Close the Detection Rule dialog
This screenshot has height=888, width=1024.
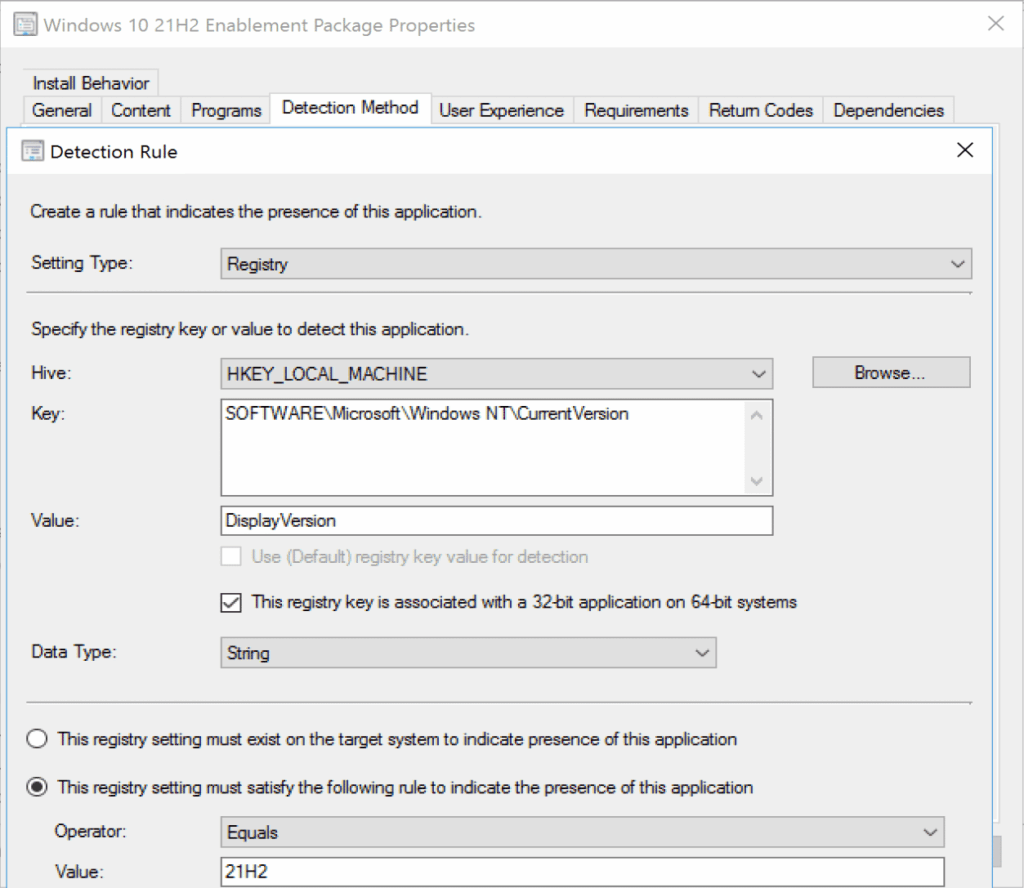click(x=963, y=150)
